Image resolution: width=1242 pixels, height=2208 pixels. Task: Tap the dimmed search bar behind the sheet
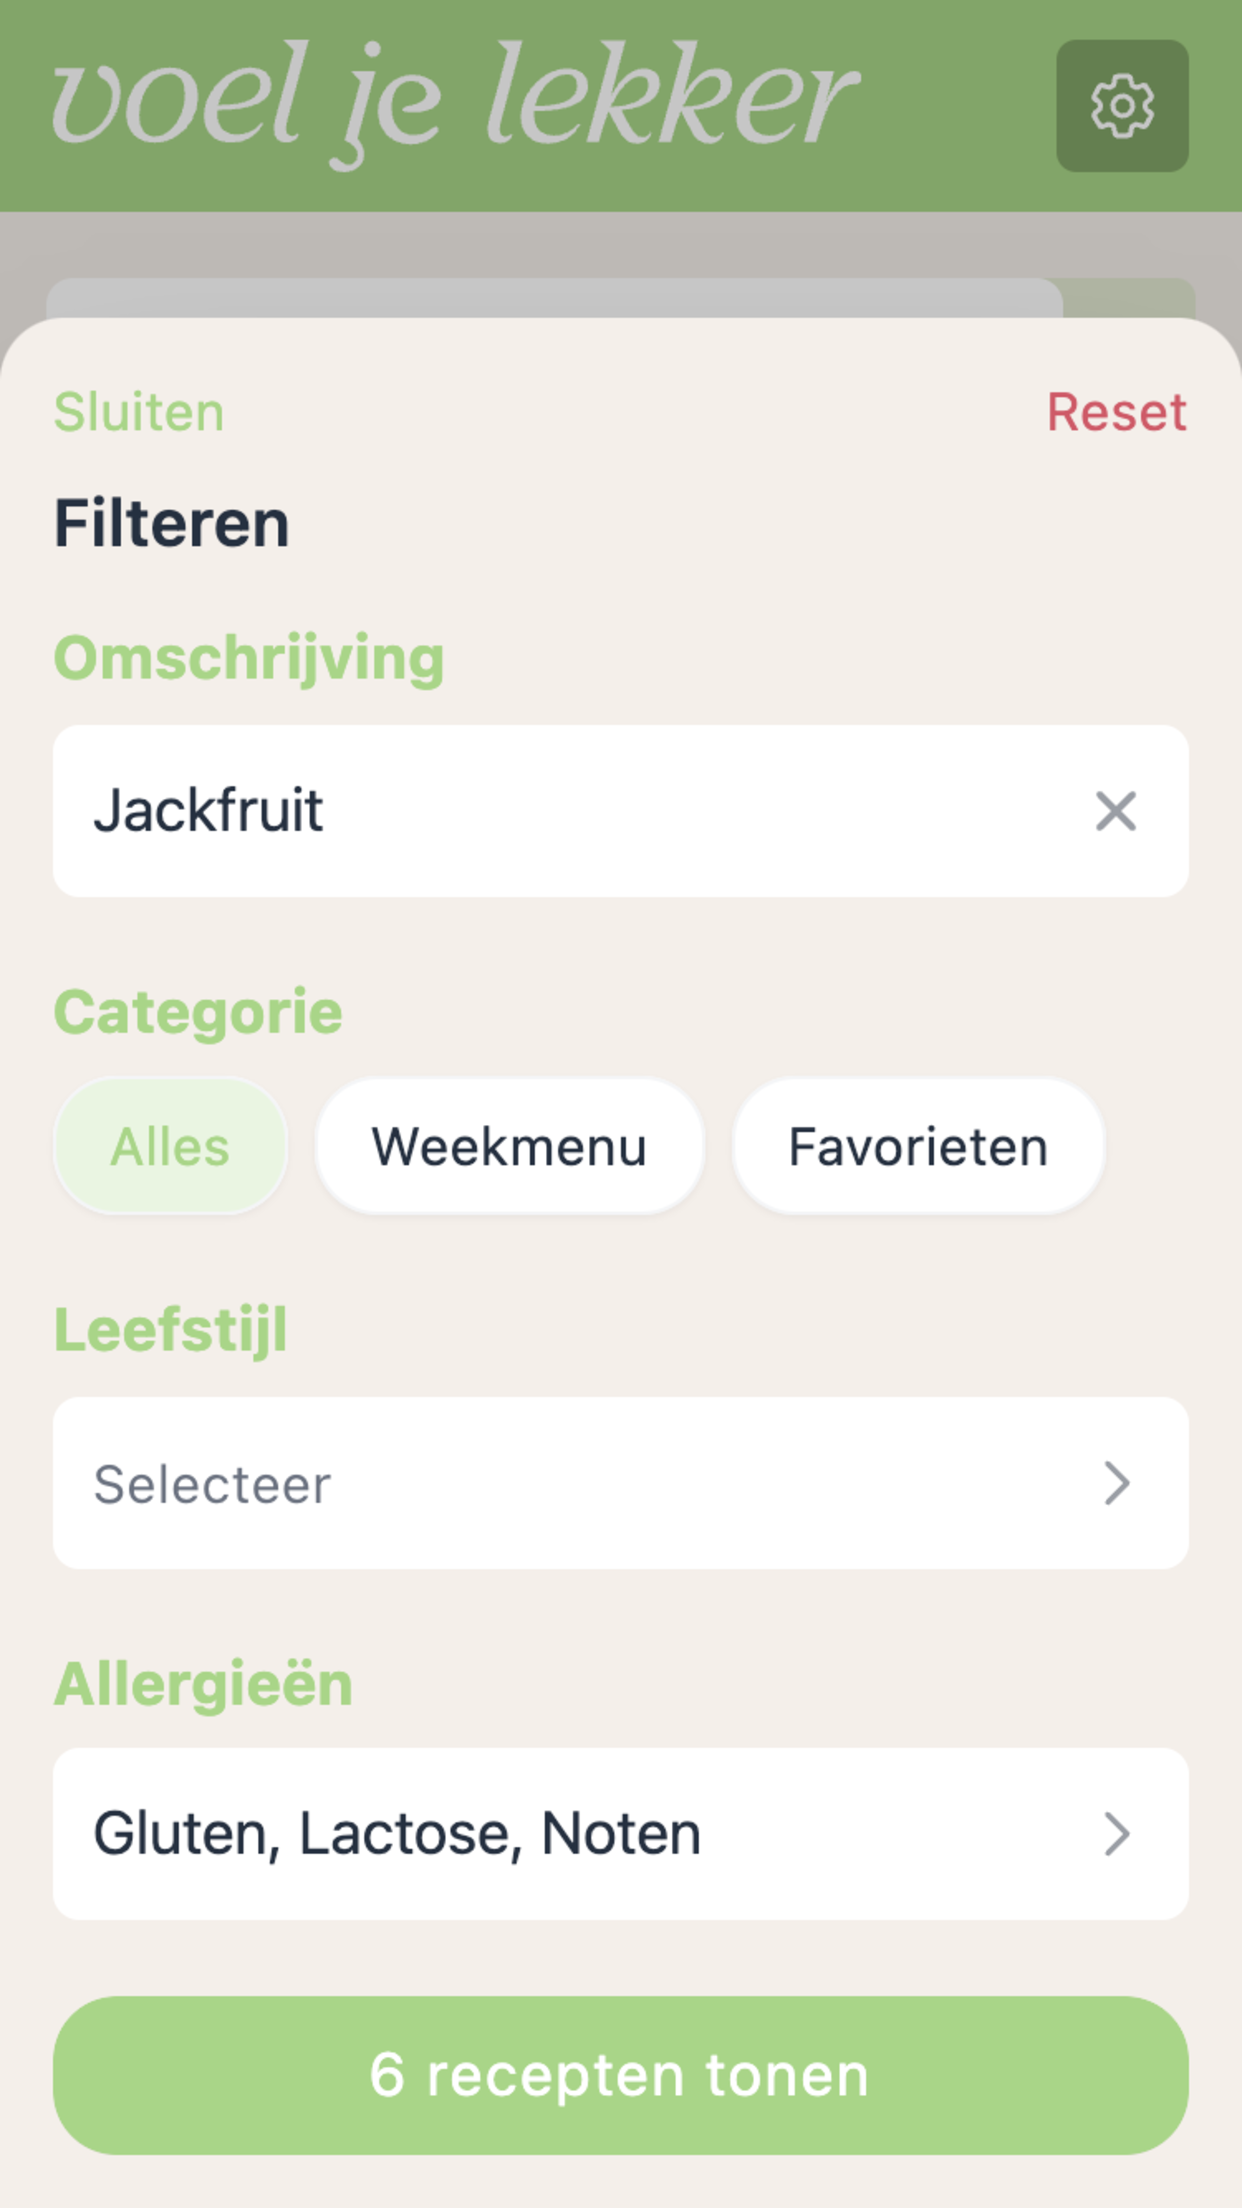[555, 298]
